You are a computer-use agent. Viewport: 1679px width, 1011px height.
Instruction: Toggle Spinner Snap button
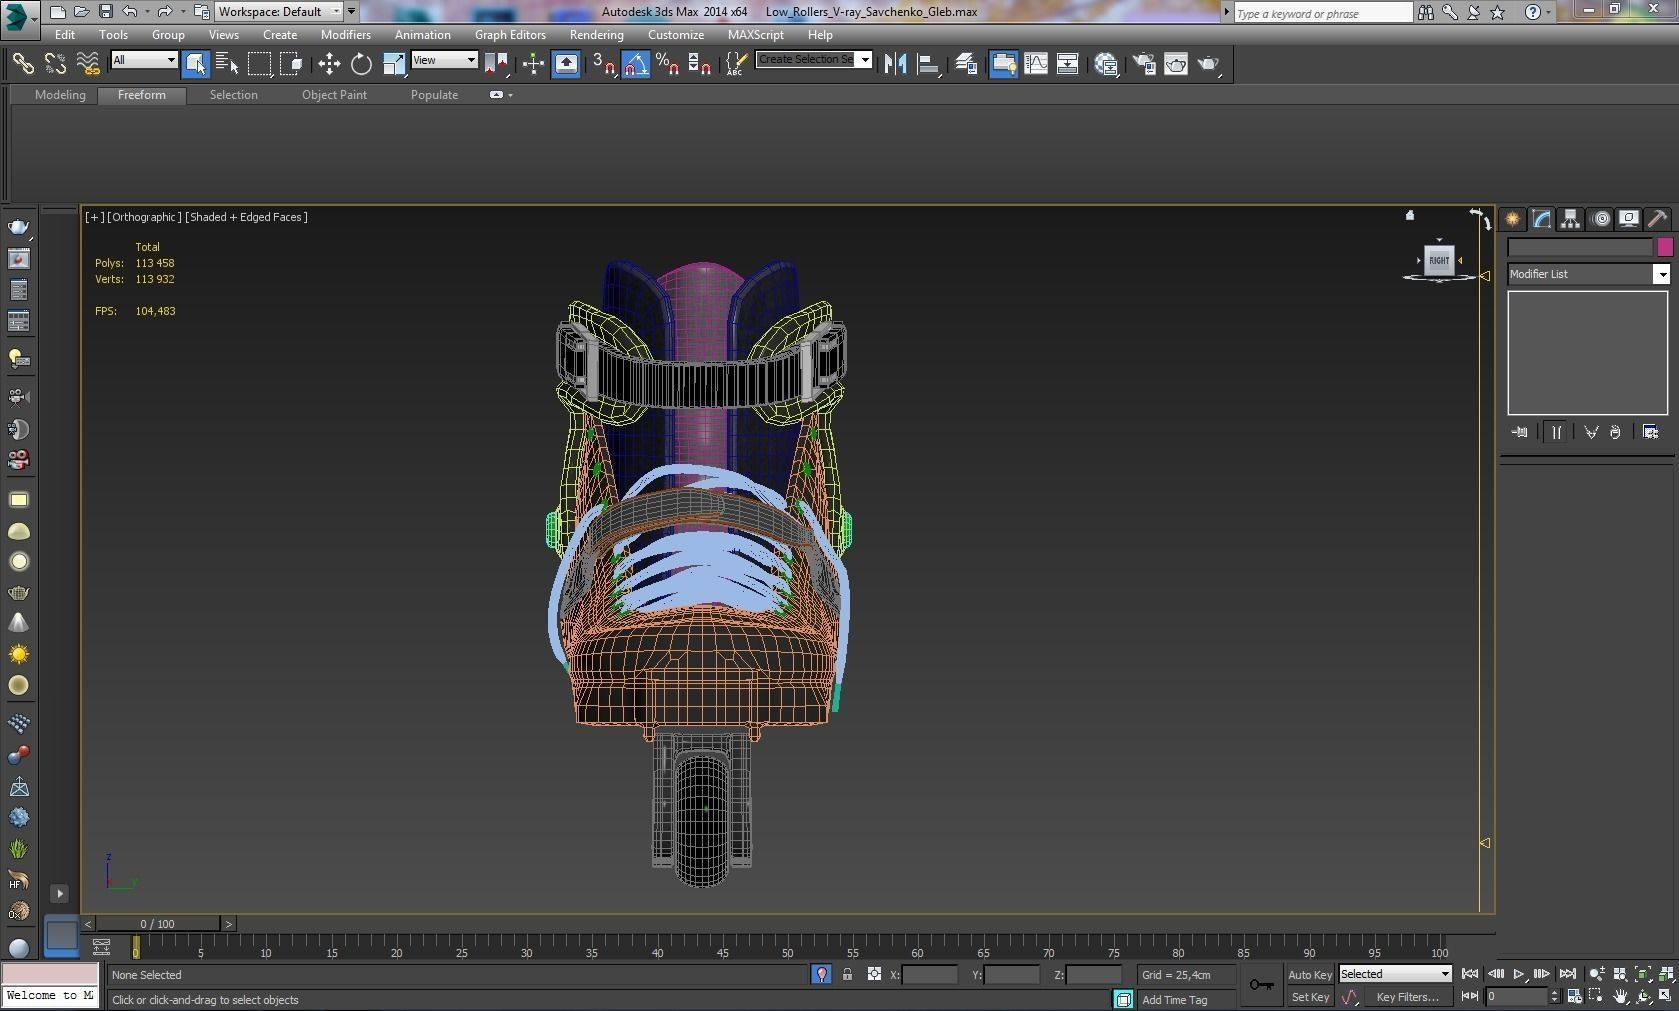click(x=700, y=64)
